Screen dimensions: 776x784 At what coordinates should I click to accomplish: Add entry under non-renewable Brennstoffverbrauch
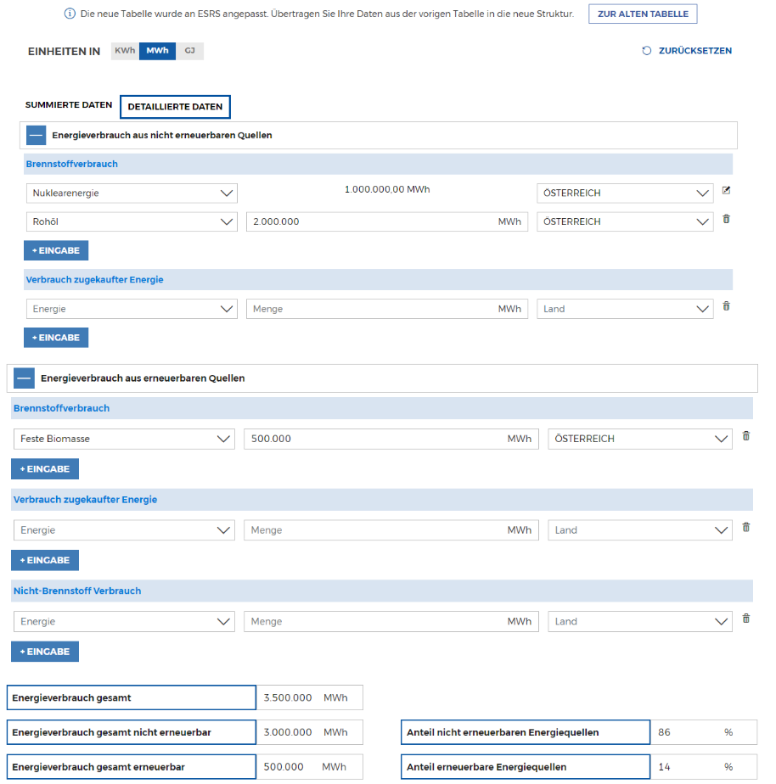pyautogui.click(x=56, y=250)
